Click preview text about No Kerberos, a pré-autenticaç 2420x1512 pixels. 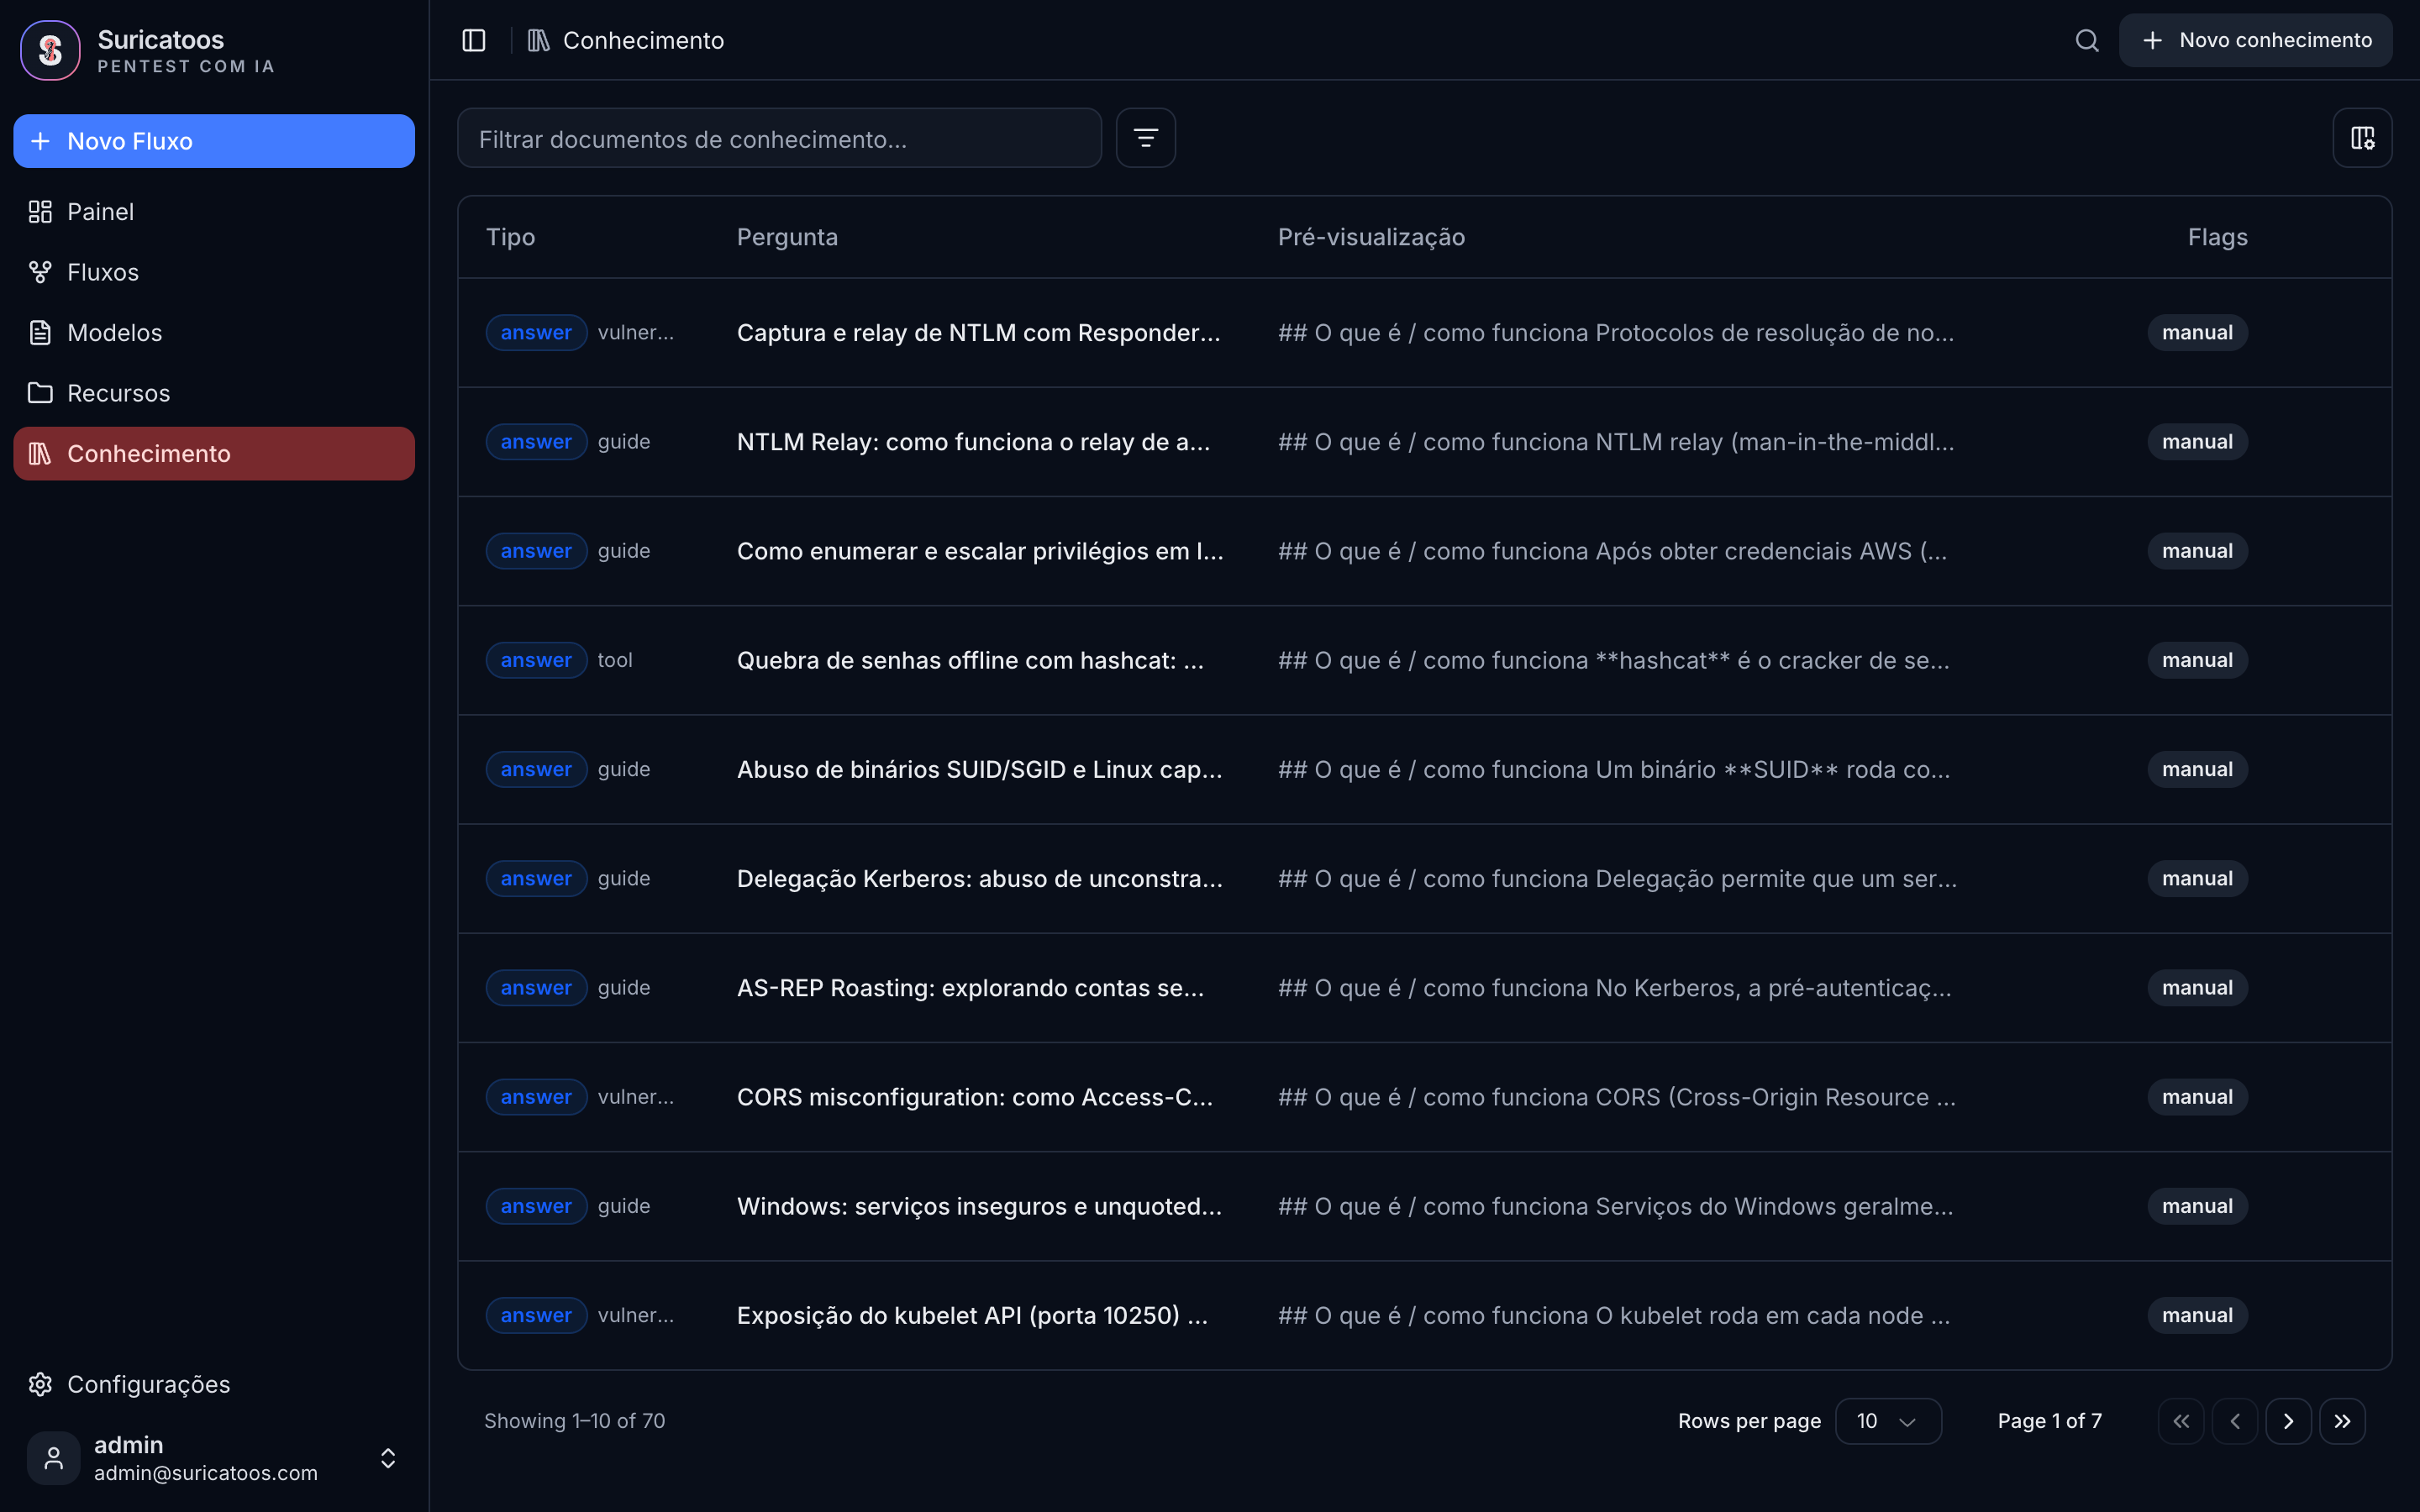click(1614, 988)
